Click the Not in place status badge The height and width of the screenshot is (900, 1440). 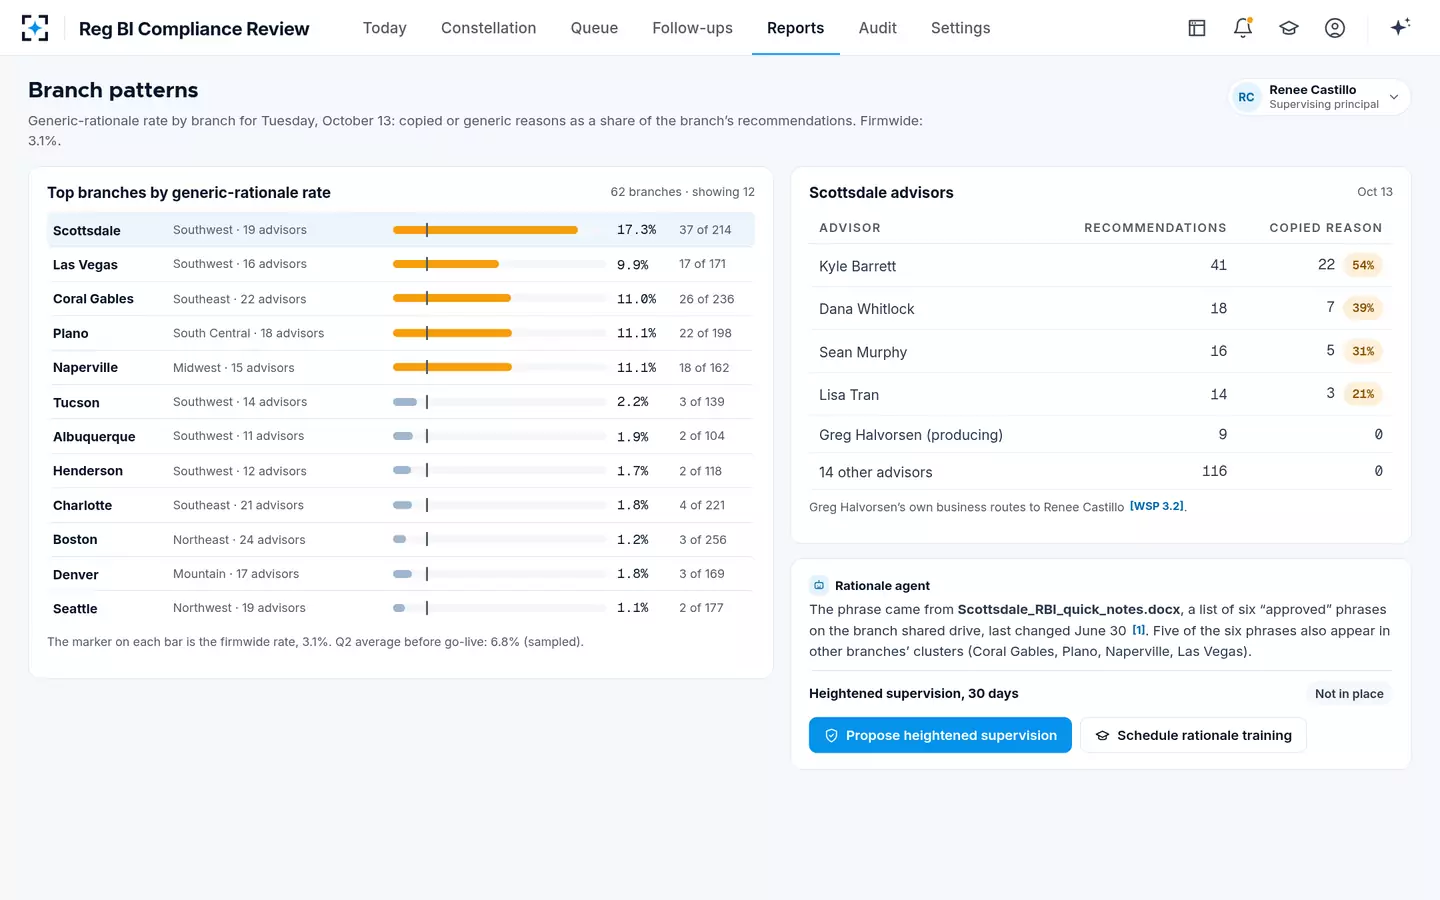point(1349,693)
